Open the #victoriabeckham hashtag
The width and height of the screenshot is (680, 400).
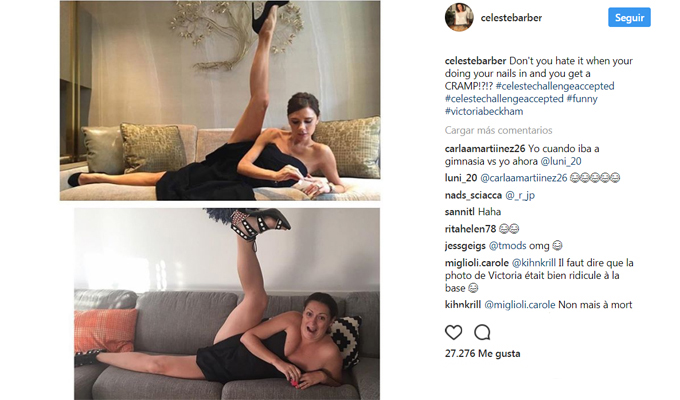484,111
